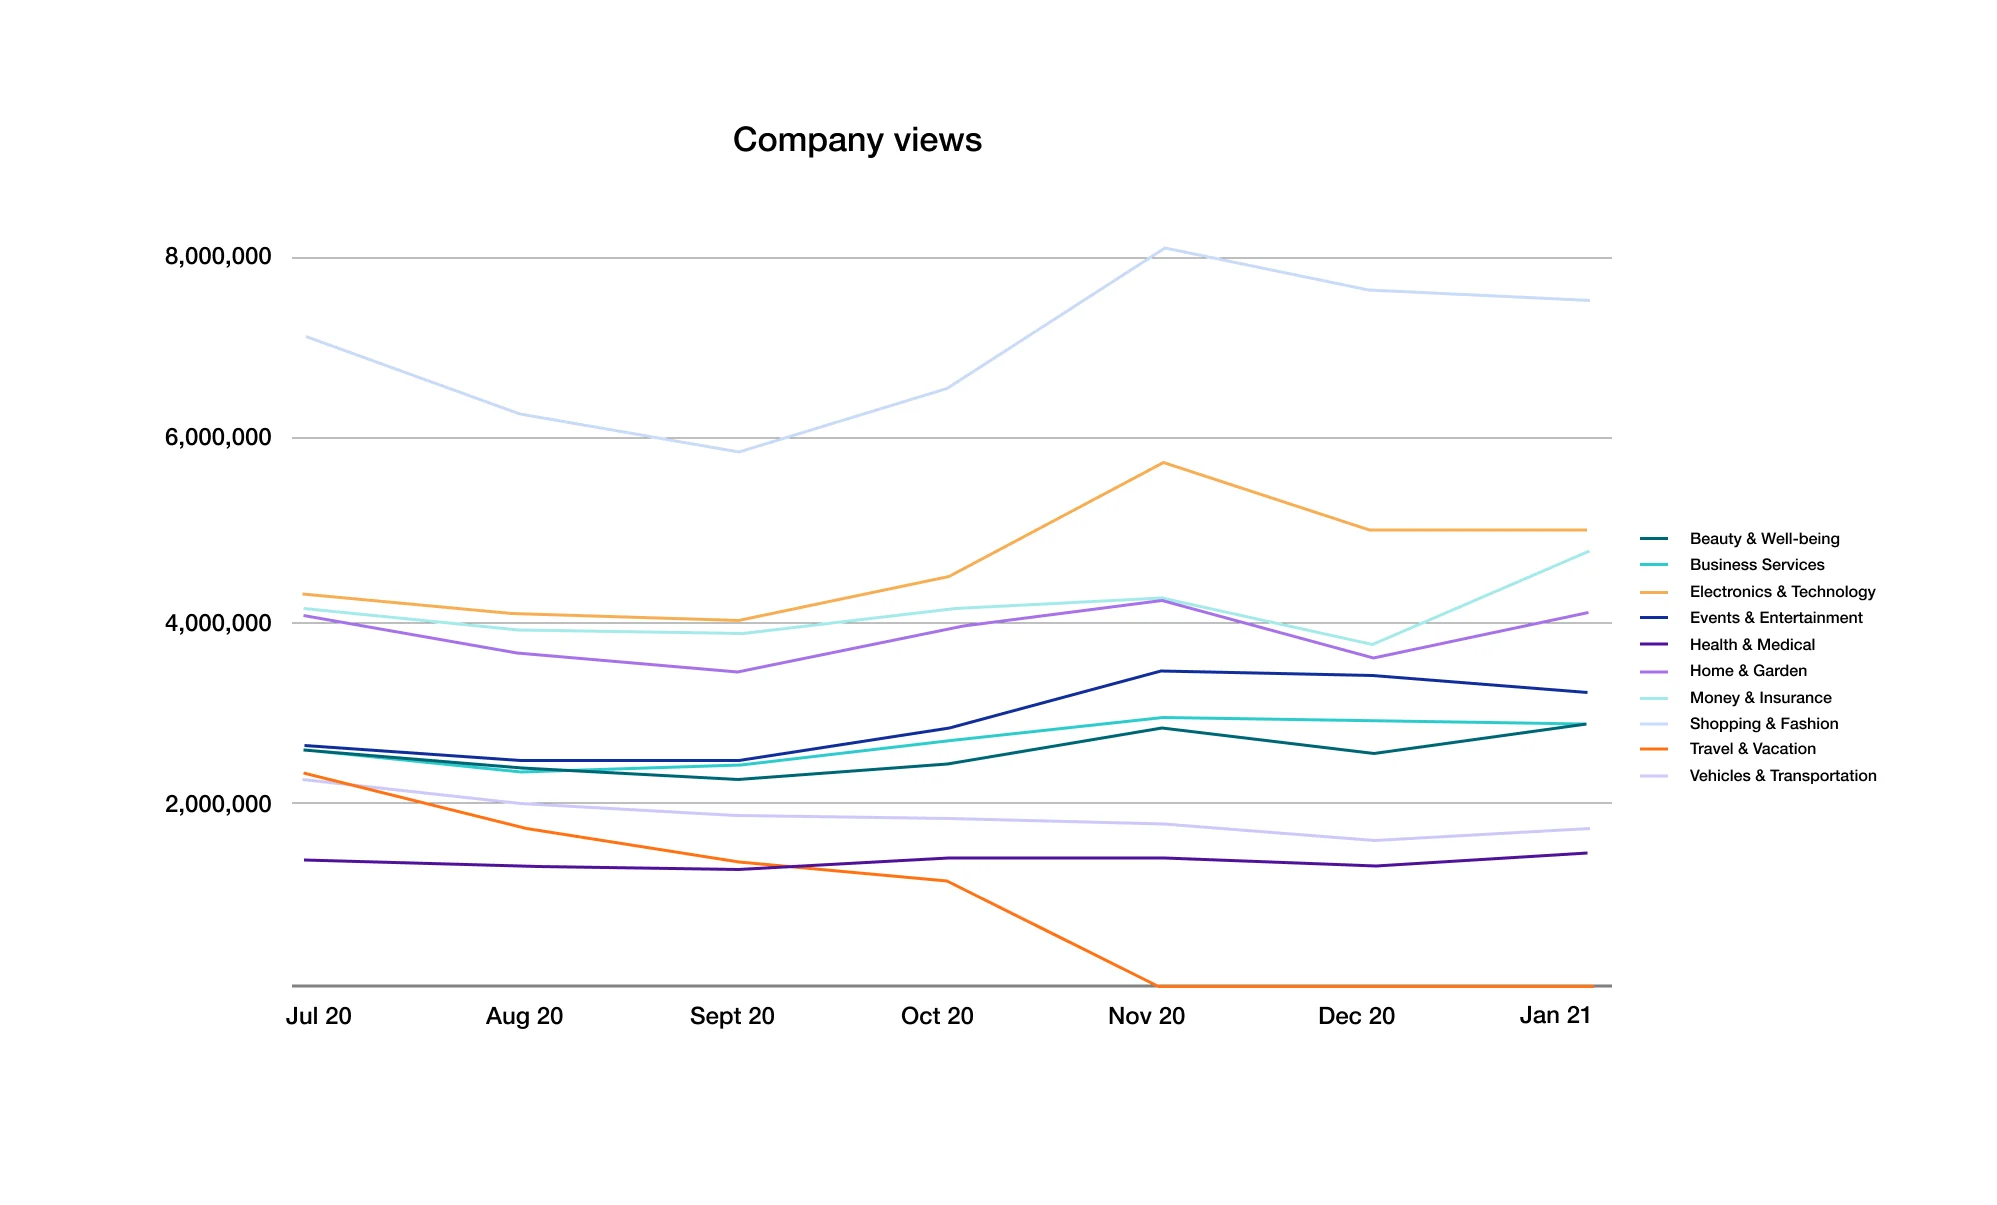Select the Travel & Vacation legend entry
1997x1205 pixels.
tap(1752, 749)
